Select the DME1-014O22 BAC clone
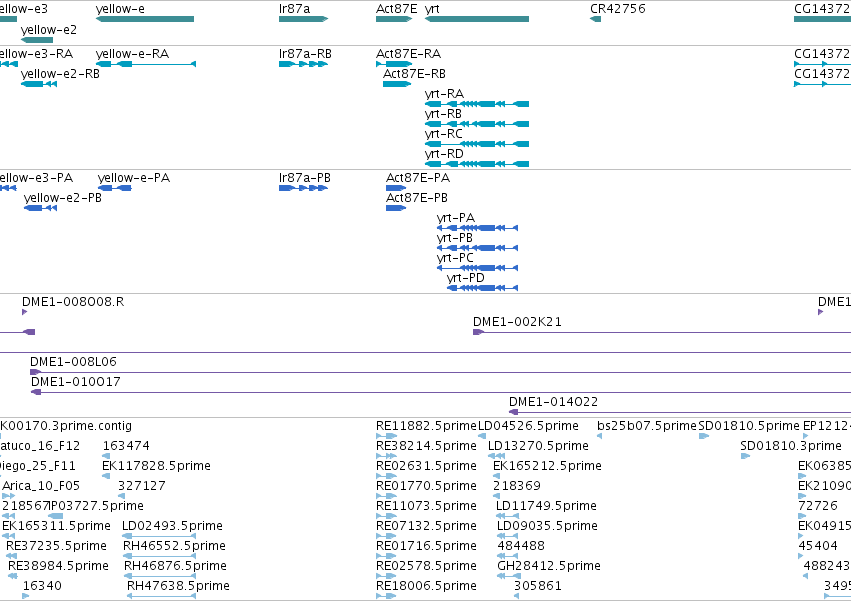The width and height of the screenshot is (851, 601). (679, 412)
